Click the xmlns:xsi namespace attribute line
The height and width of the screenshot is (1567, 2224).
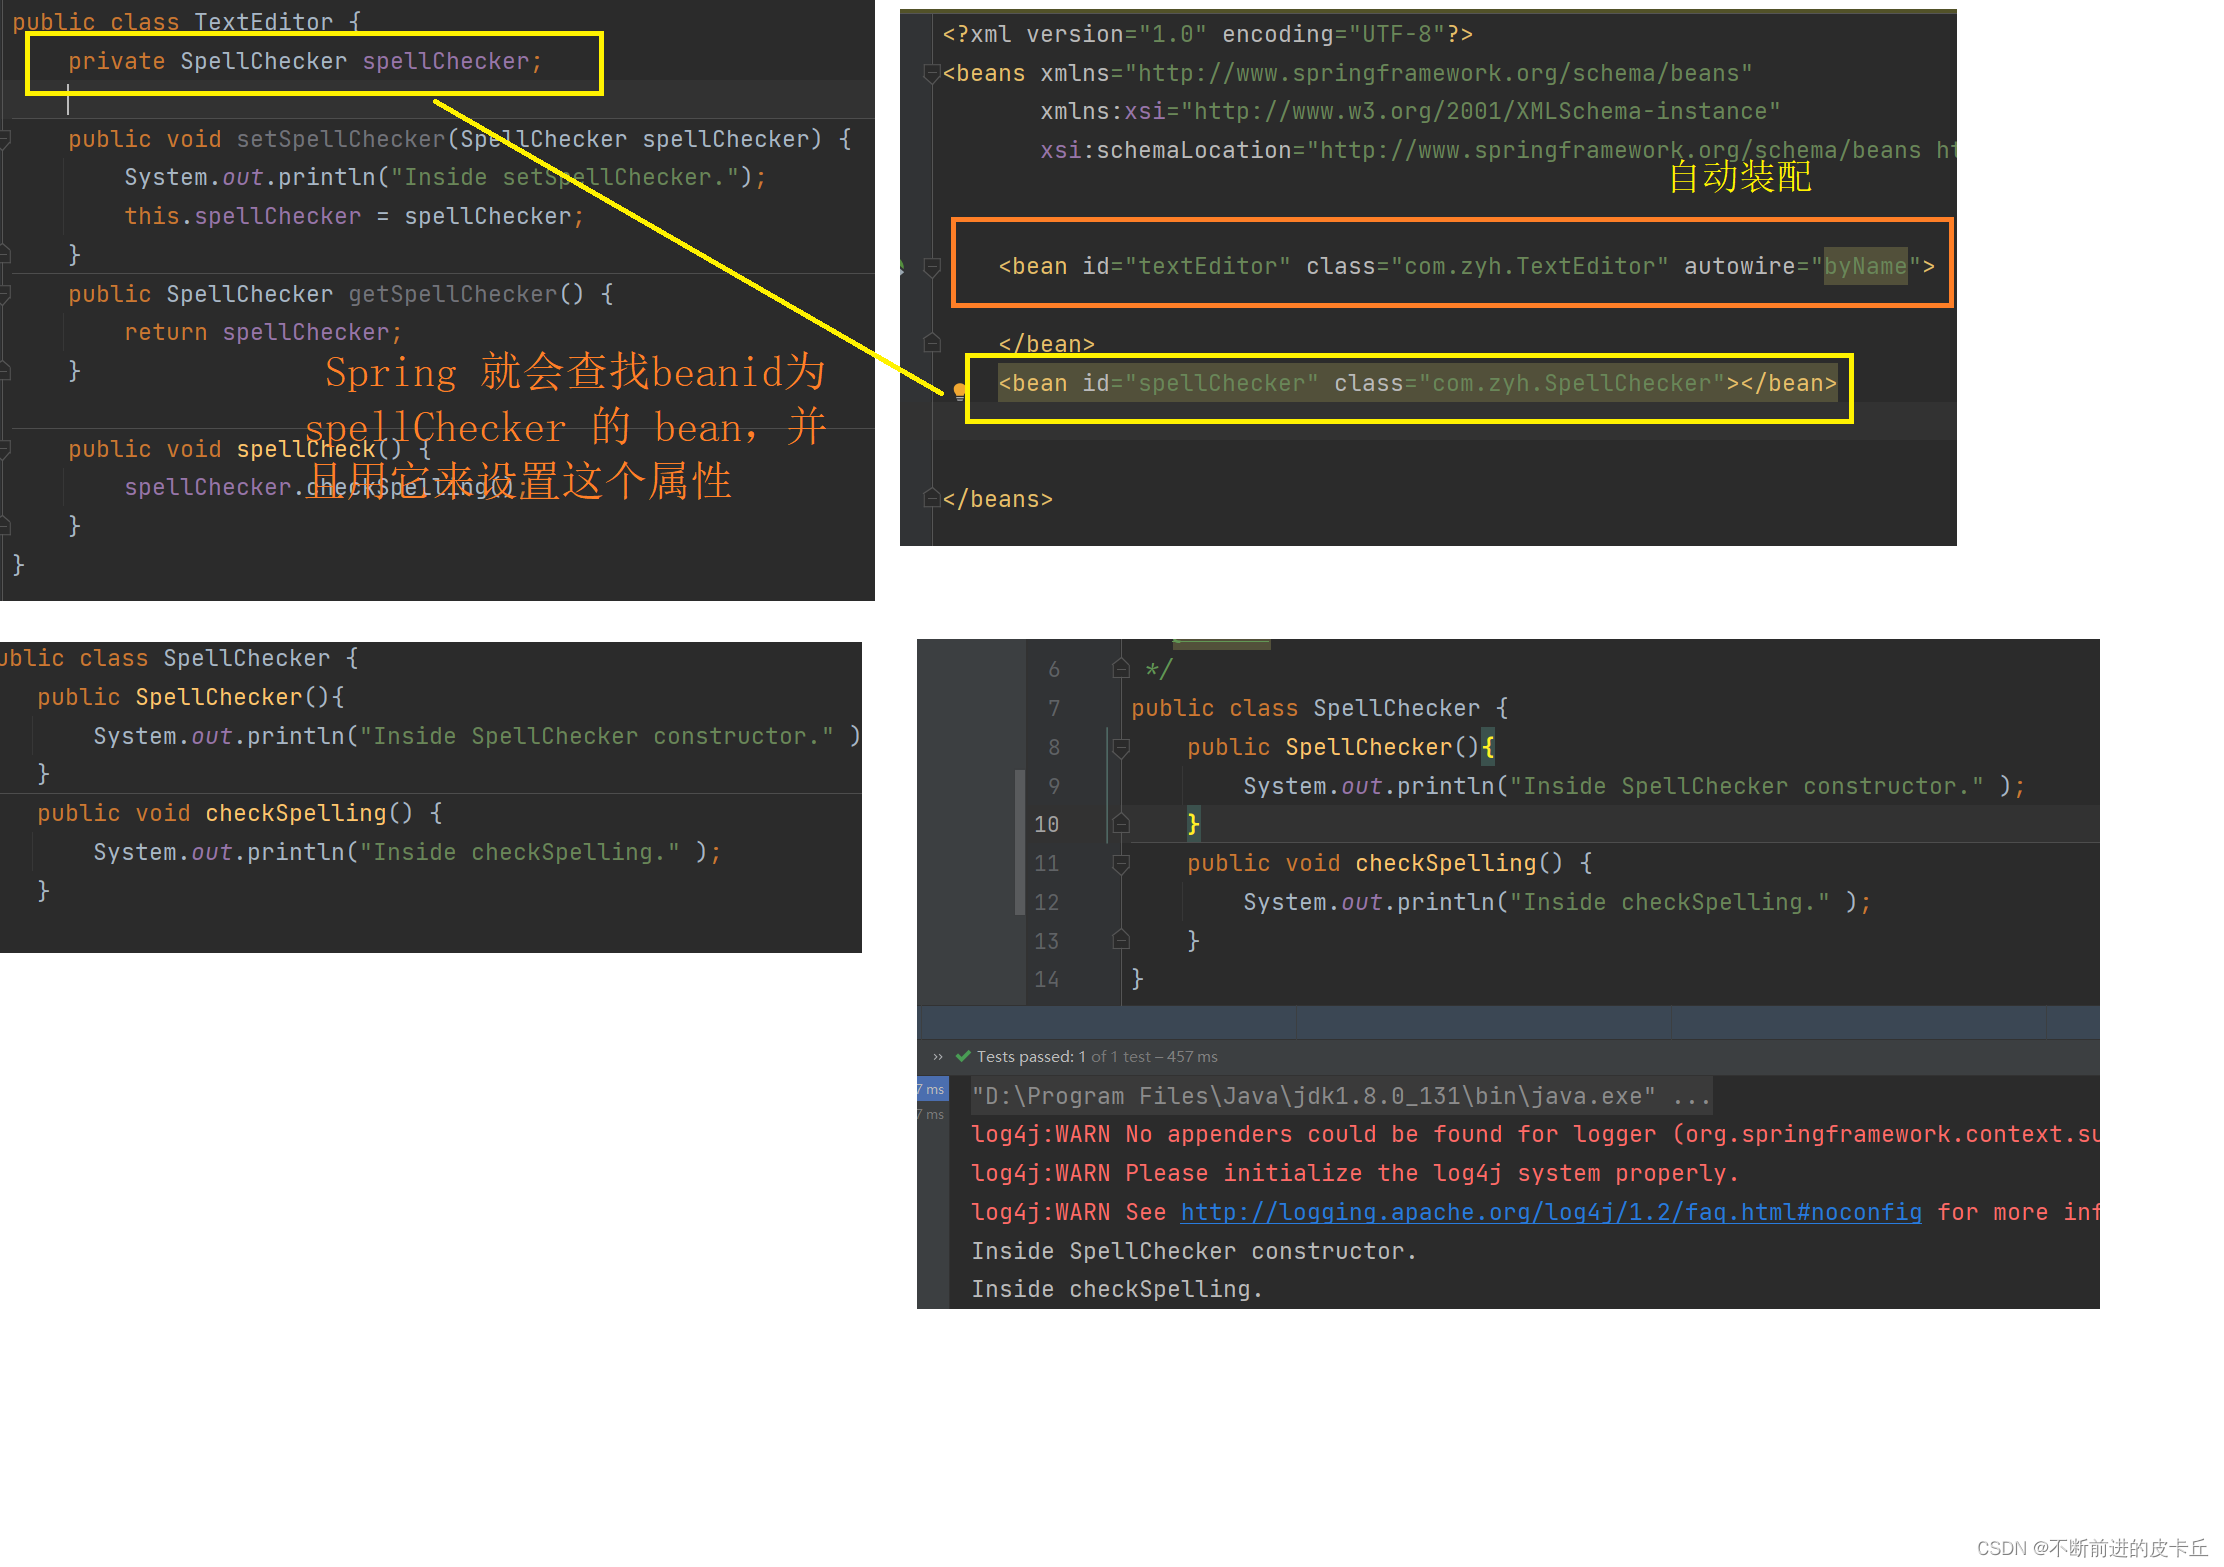(1410, 111)
